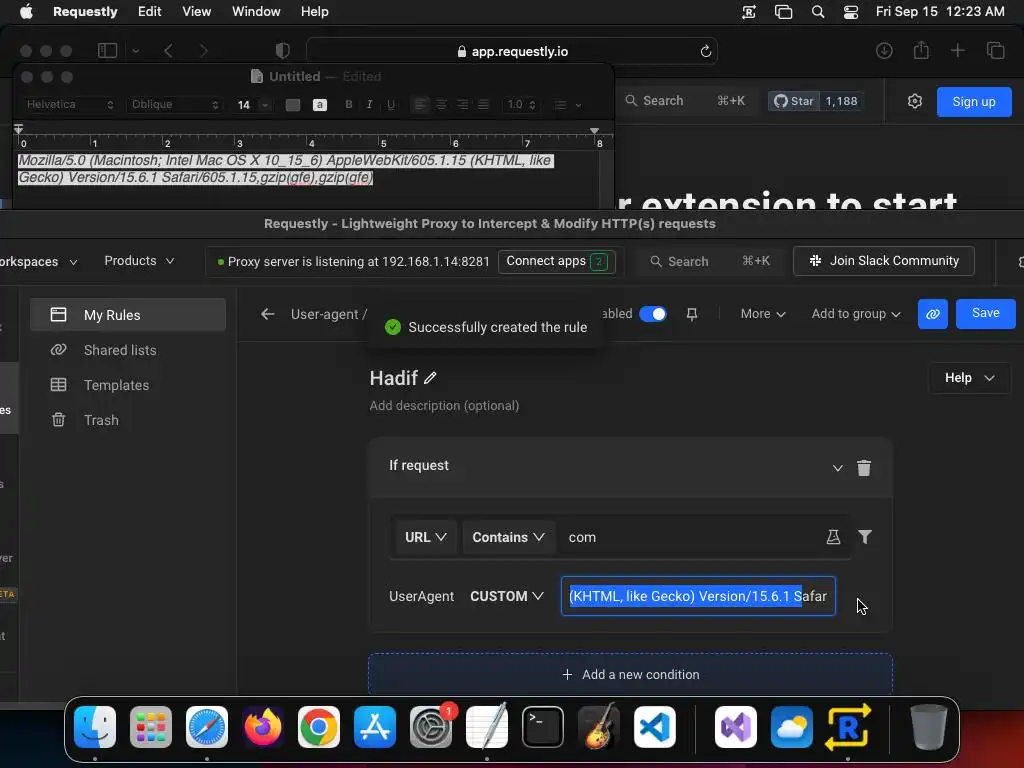Go back with the left arrow
1024x768 pixels.
click(x=268, y=314)
